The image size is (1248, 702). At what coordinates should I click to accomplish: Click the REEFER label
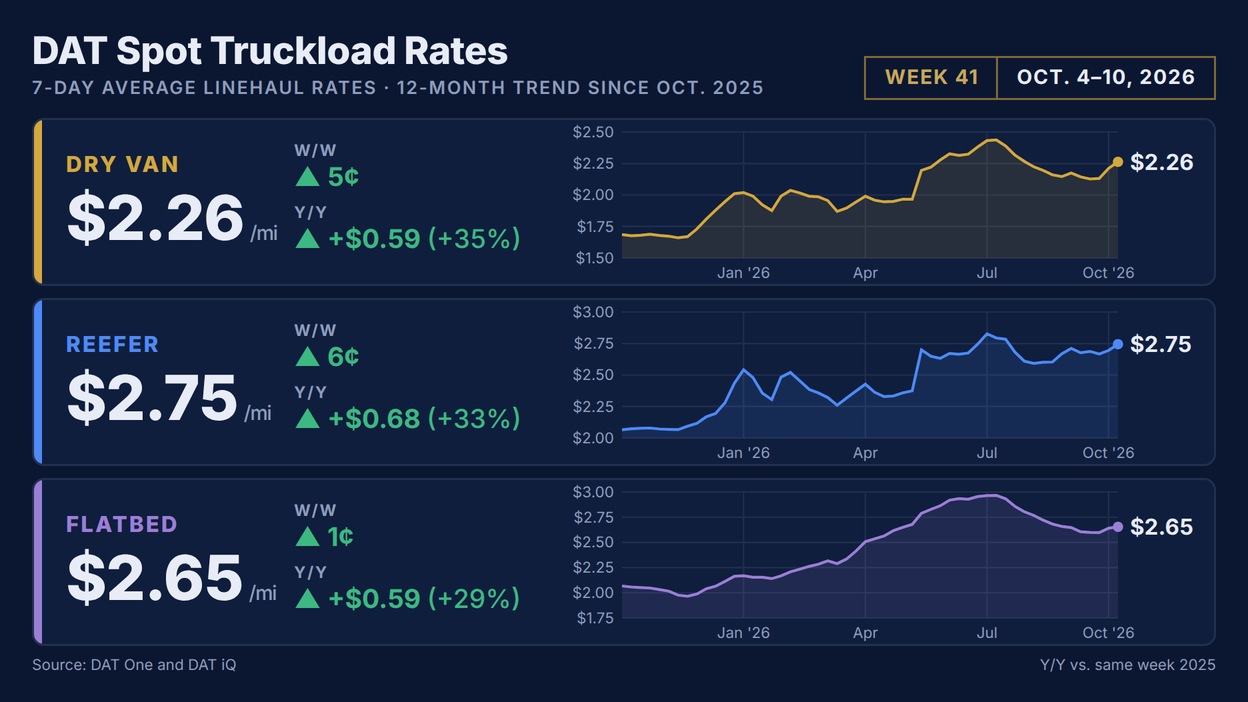click(112, 345)
